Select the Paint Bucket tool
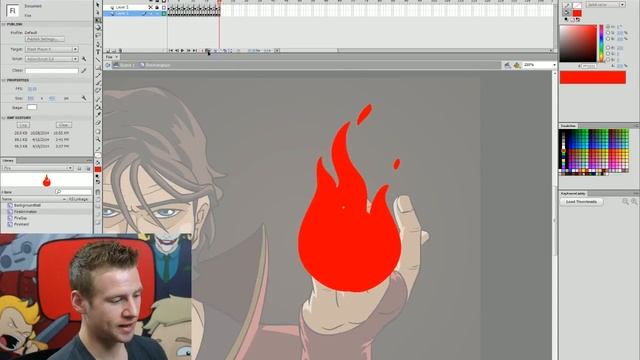 98,107
